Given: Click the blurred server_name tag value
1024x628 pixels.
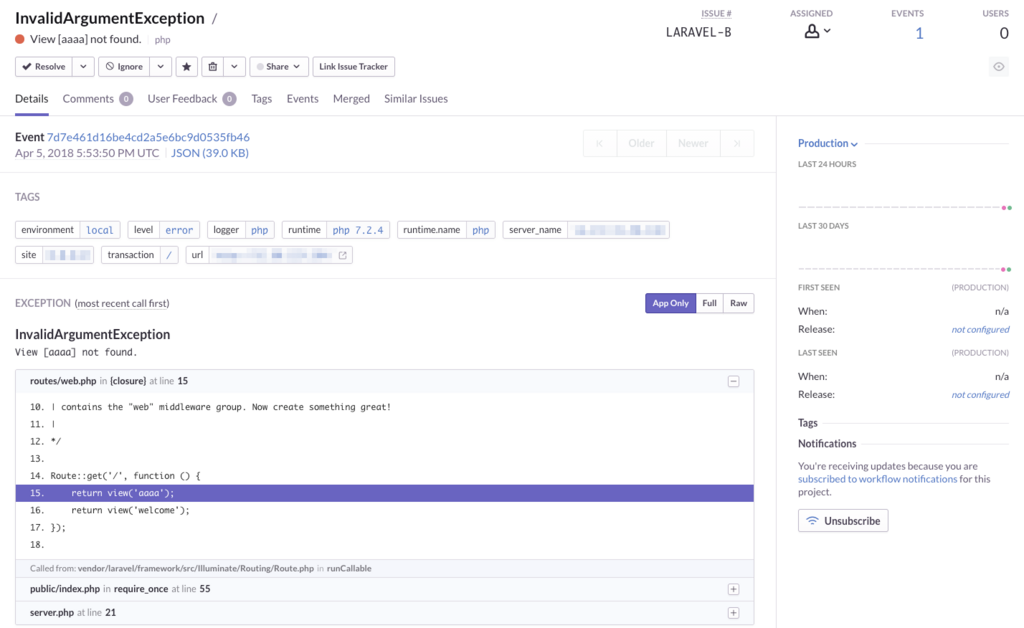Looking at the screenshot, I should [618, 230].
